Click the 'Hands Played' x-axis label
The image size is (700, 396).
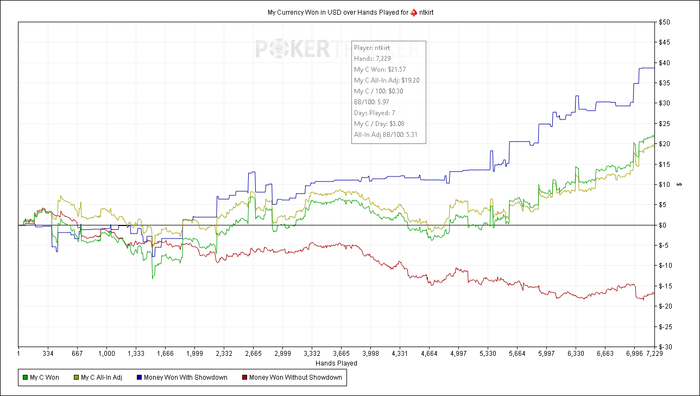pyautogui.click(x=336, y=363)
